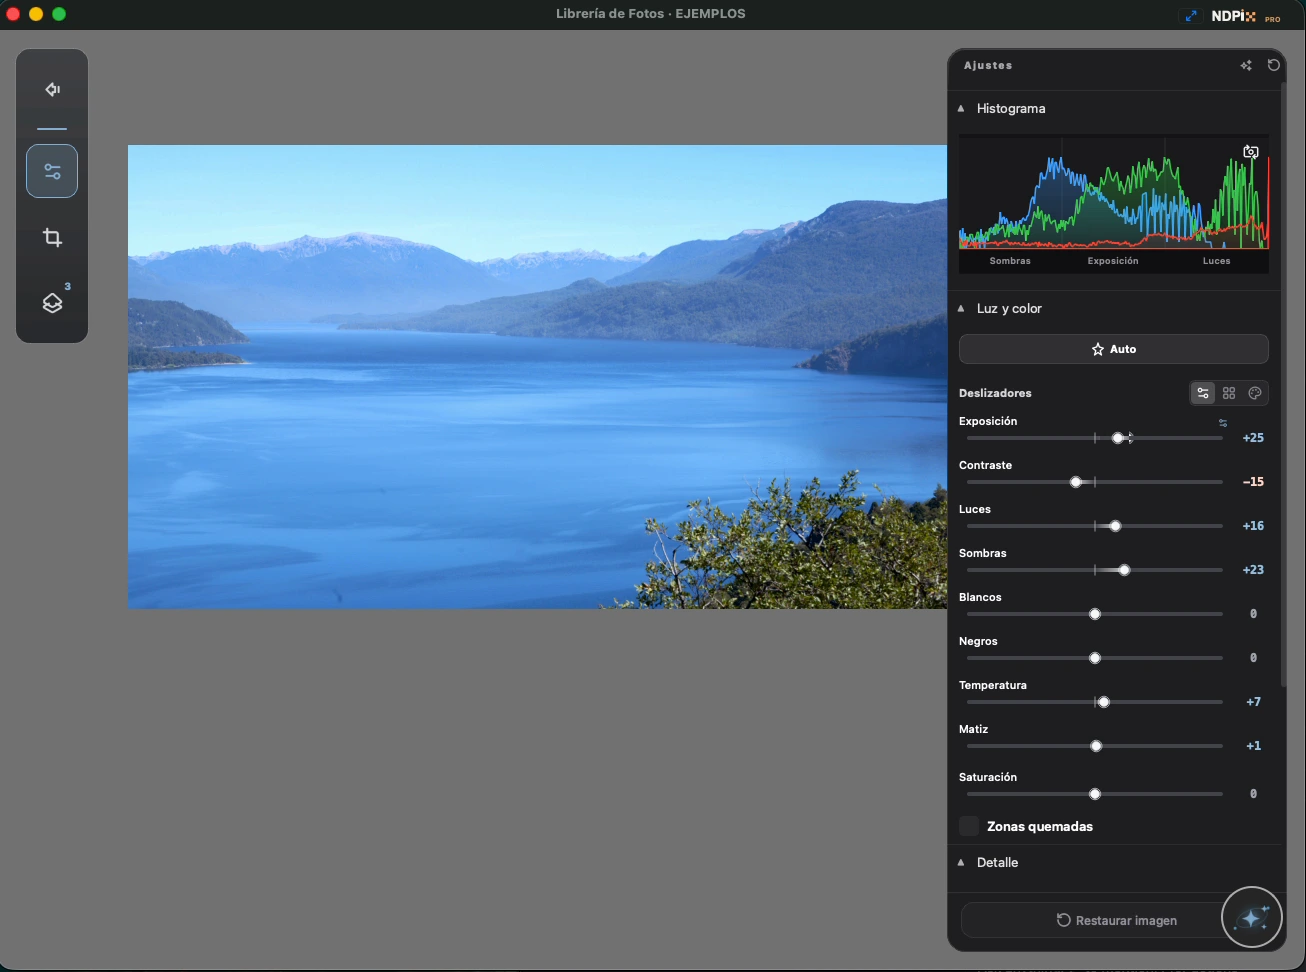The image size is (1306, 972).
Task: Click the fullscreen arrows icon in title bar
Action: (1190, 16)
